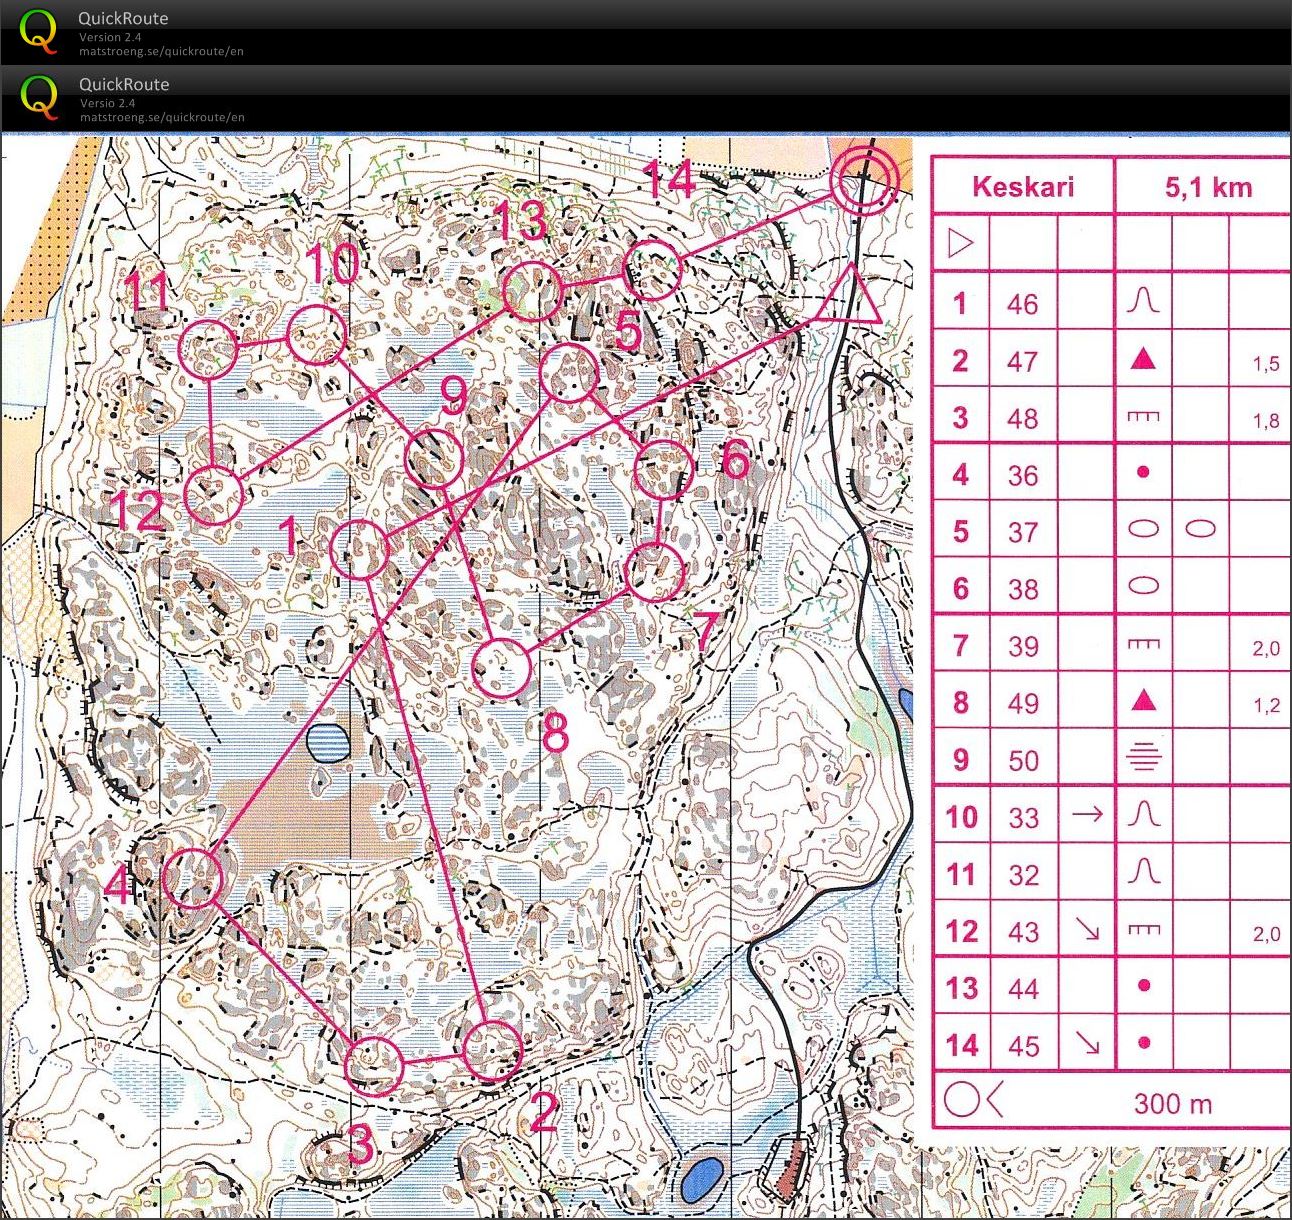
Task: Click the first oval symbol in row 5
Action: point(1143,529)
